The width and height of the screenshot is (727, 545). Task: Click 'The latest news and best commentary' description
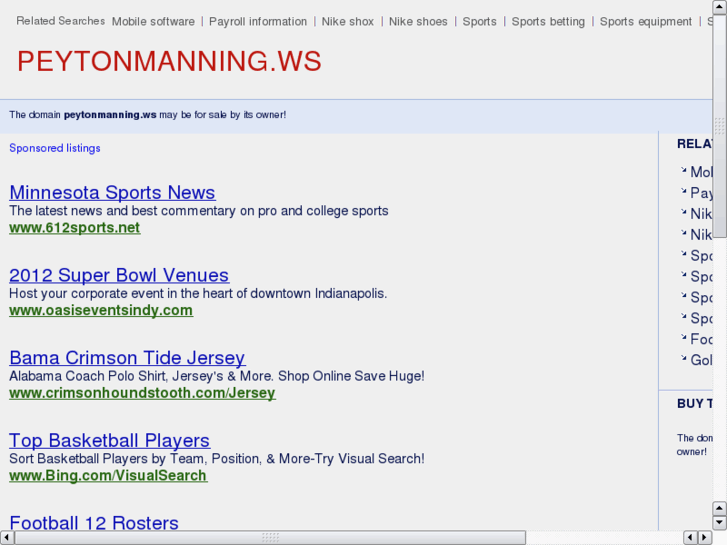pos(199,211)
